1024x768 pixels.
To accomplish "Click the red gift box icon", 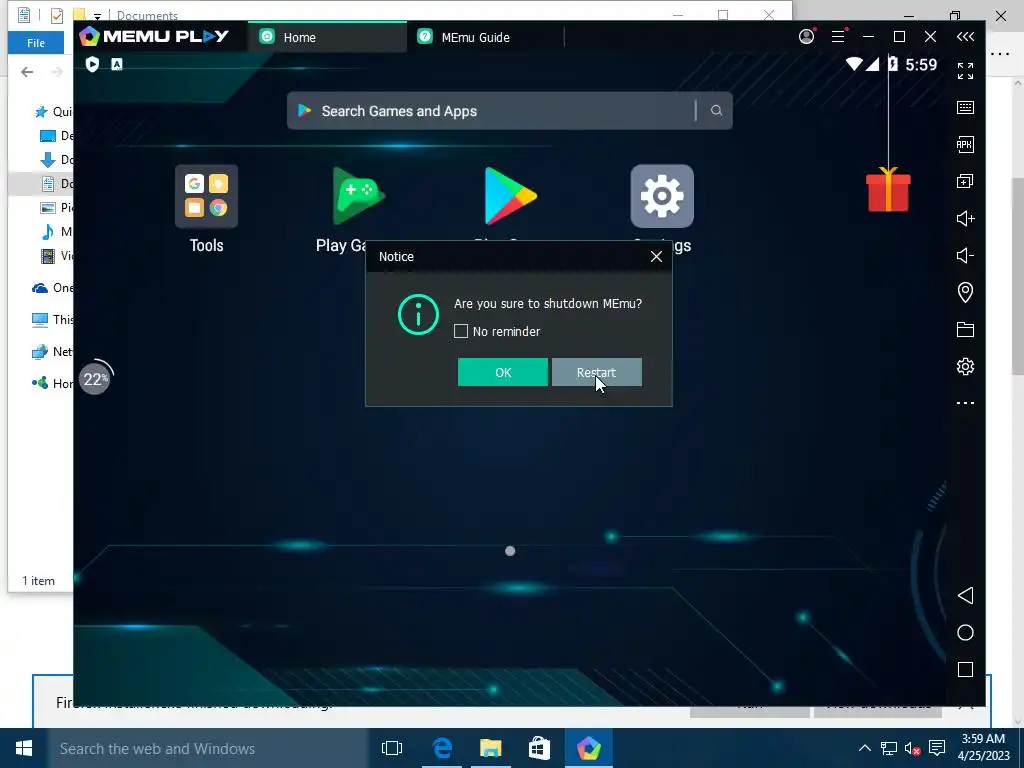I will 888,189.
